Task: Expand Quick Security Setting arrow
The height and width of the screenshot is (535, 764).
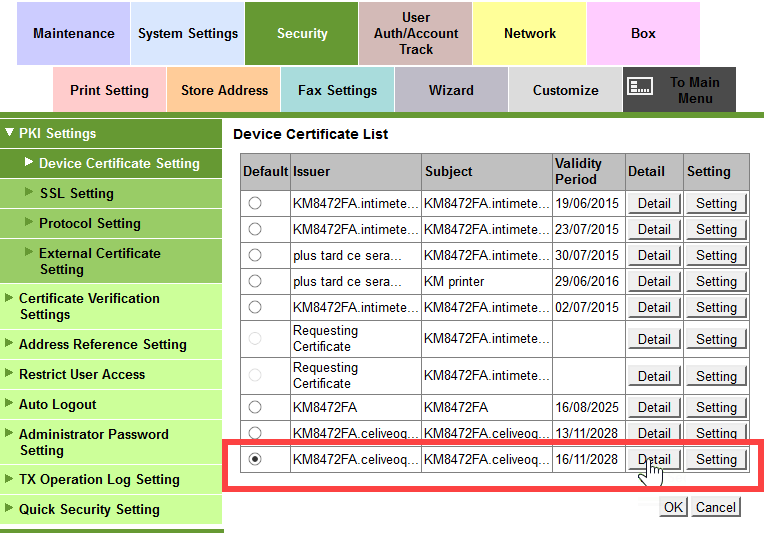Action: pyautogui.click(x=9, y=508)
